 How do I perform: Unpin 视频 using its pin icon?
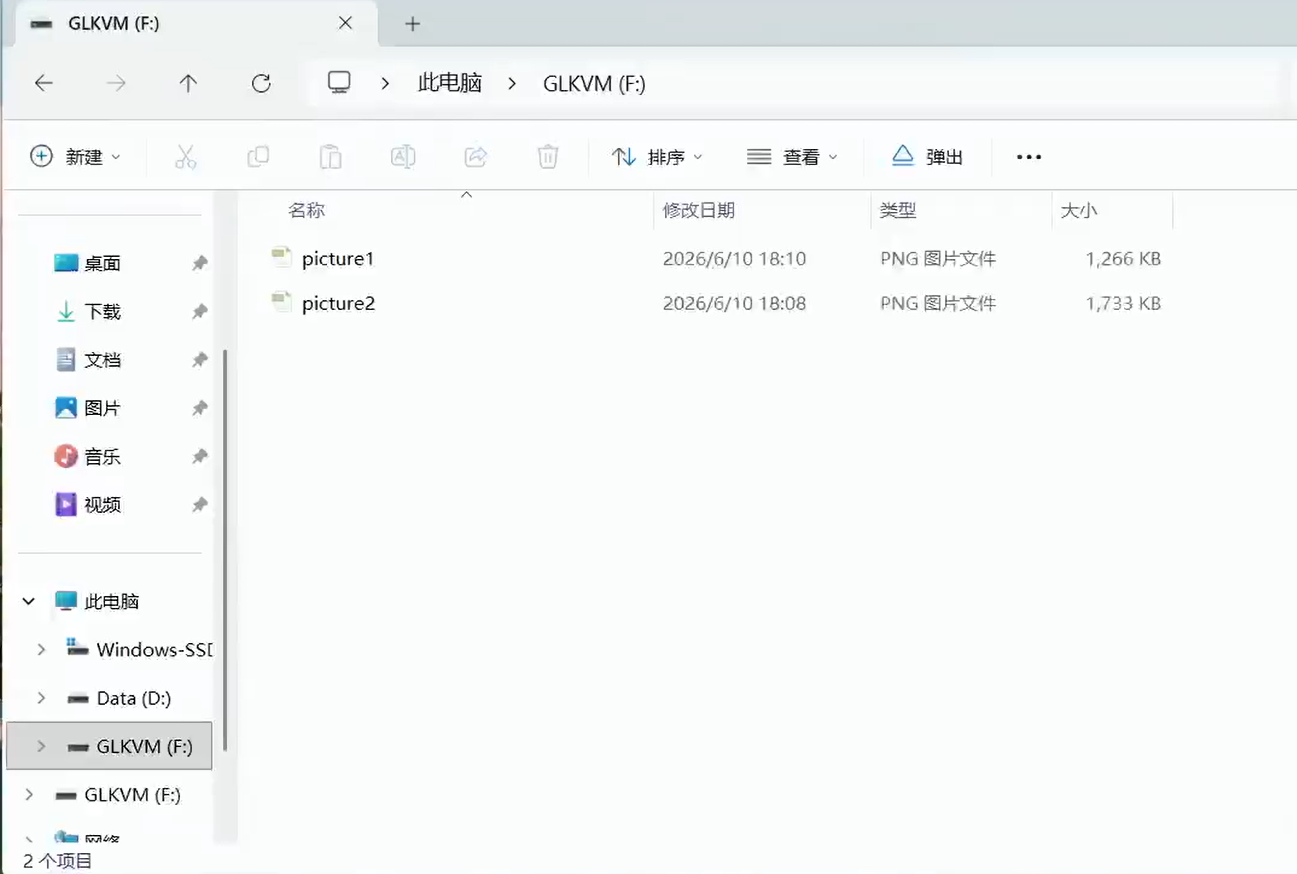click(x=200, y=505)
